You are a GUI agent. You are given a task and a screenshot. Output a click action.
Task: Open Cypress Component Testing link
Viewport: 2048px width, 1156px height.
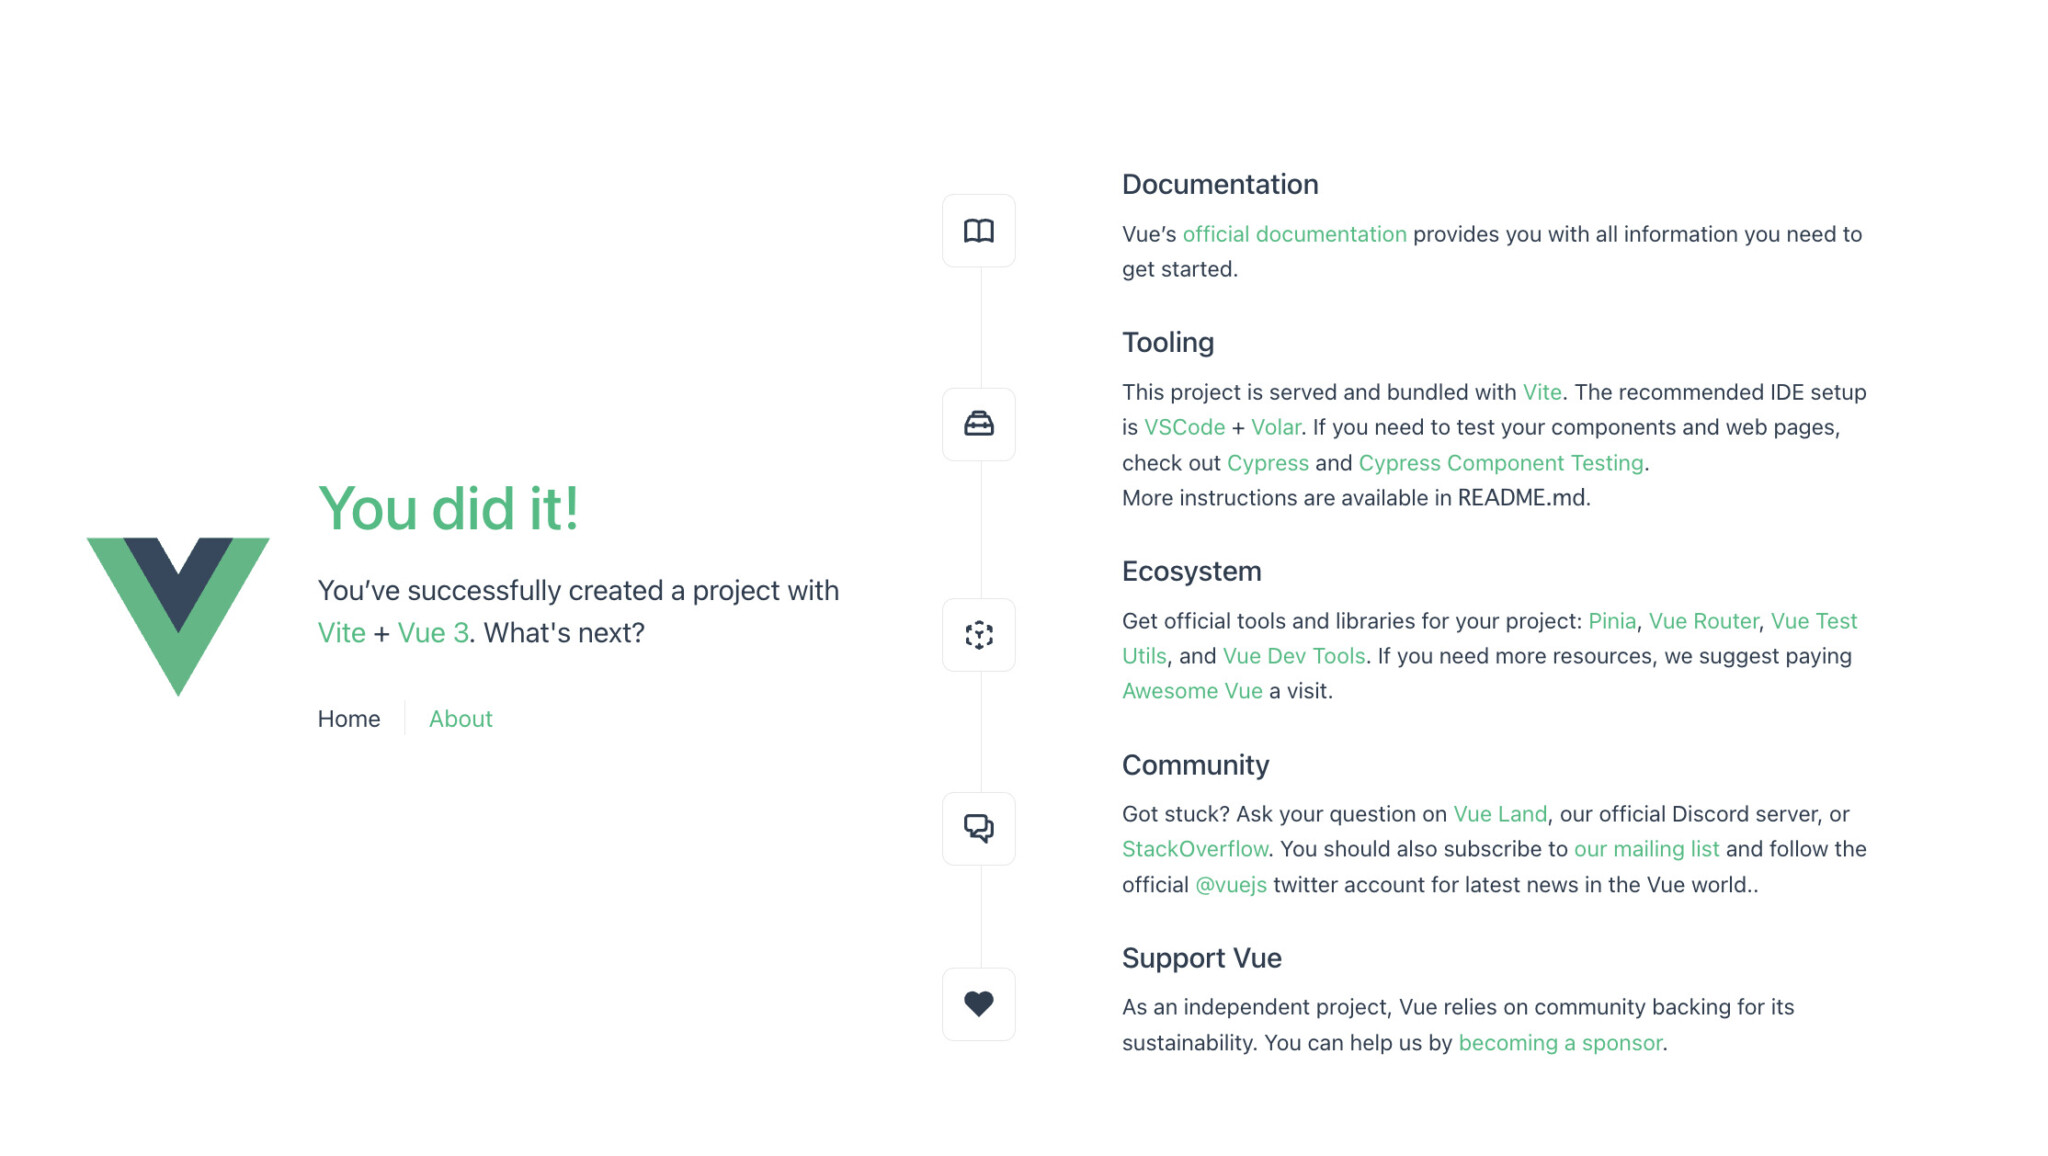point(1500,463)
